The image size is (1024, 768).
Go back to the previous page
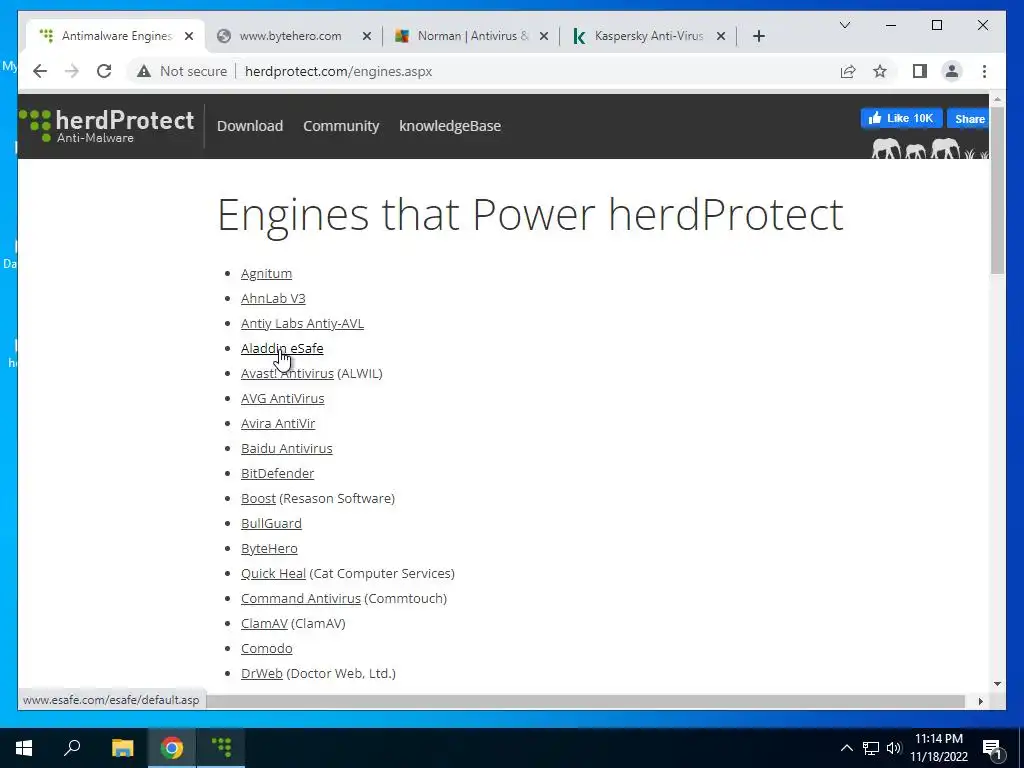pos(40,71)
